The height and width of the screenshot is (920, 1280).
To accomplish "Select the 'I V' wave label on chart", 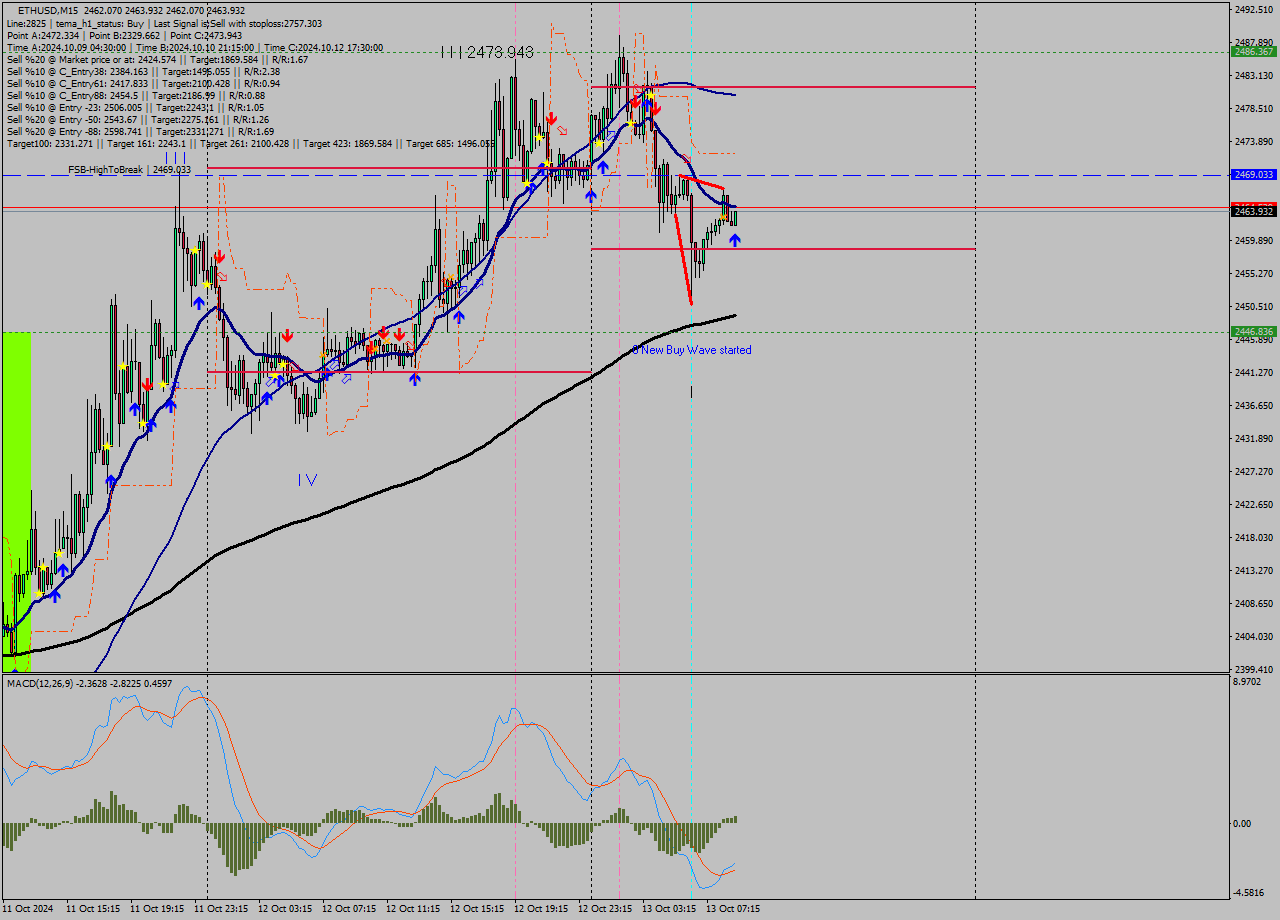I will pos(307,480).
